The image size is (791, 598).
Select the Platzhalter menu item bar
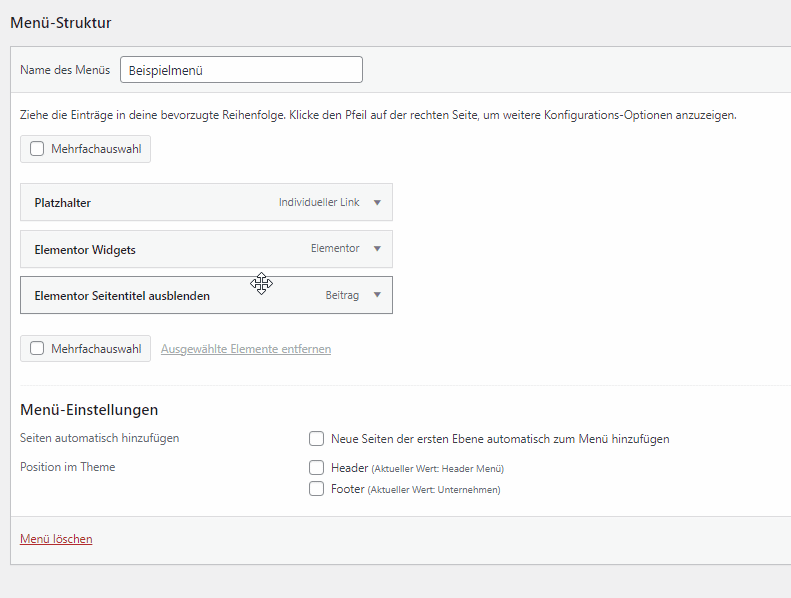coord(206,202)
